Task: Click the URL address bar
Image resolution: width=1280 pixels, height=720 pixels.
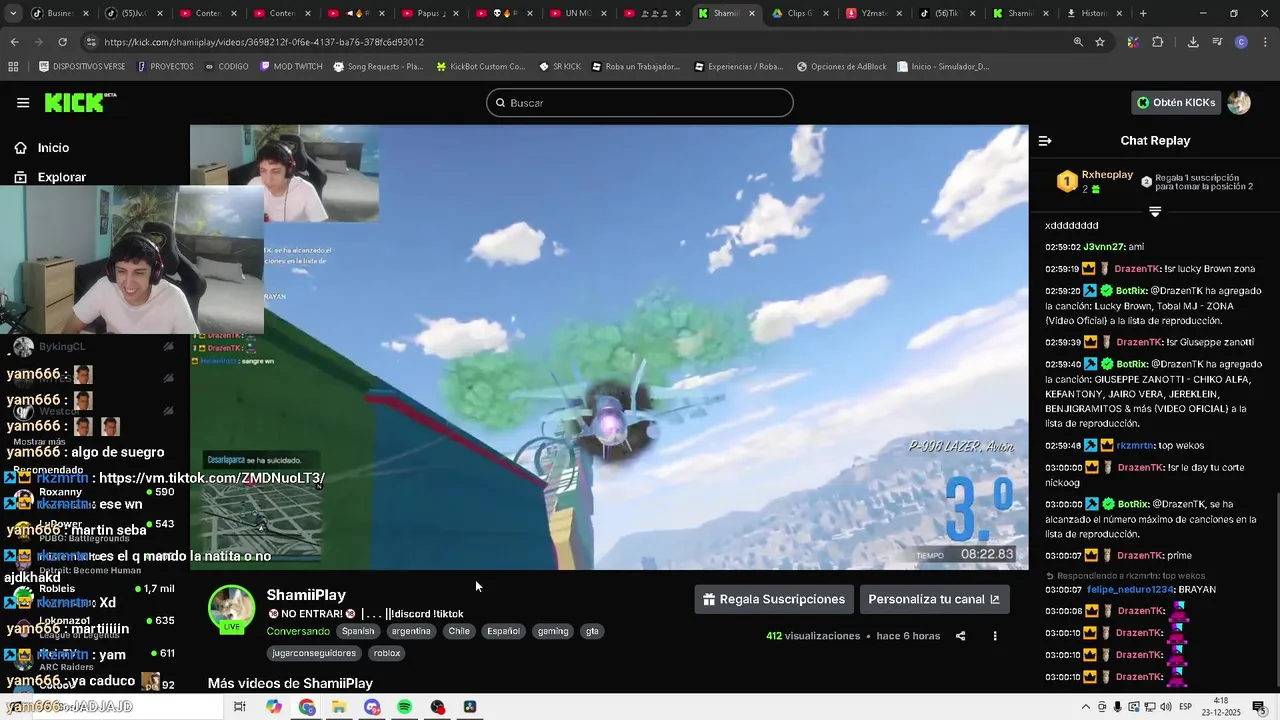Action: pos(580,42)
